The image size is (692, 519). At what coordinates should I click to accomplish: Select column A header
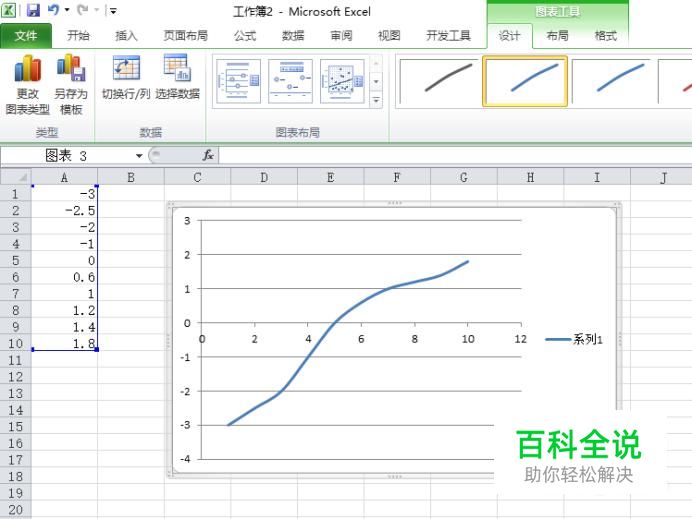(64, 177)
